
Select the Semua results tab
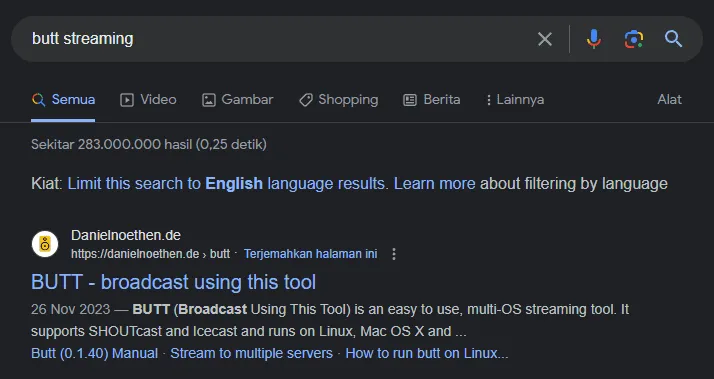click(x=63, y=100)
